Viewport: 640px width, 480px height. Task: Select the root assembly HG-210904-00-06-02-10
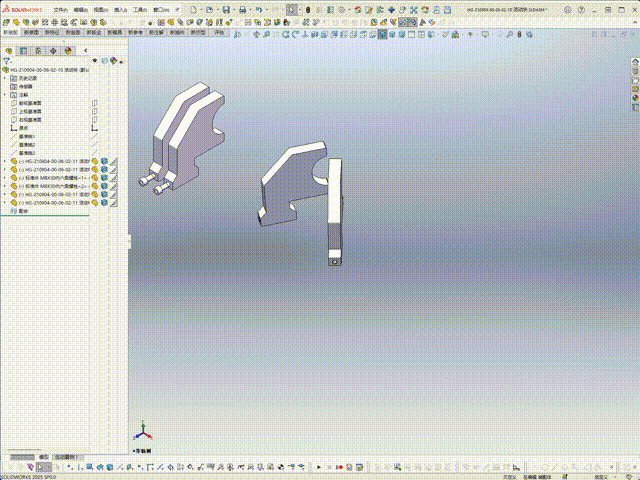tap(46, 70)
